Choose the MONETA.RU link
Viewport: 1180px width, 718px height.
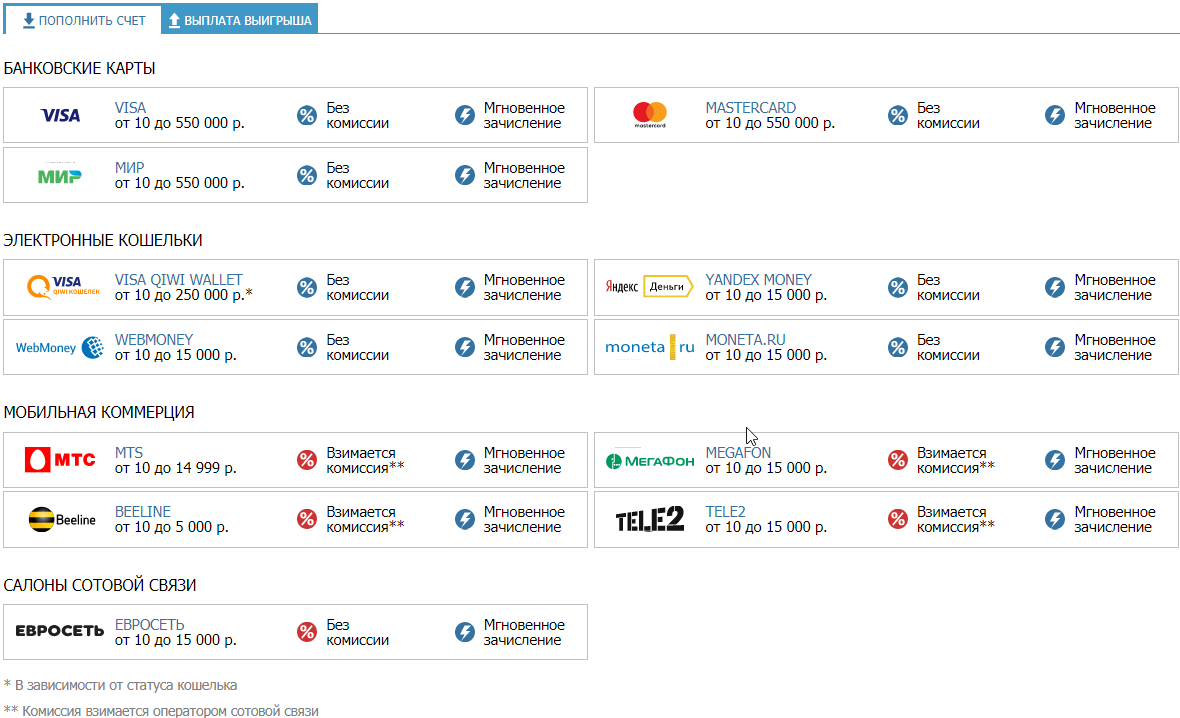(x=745, y=339)
